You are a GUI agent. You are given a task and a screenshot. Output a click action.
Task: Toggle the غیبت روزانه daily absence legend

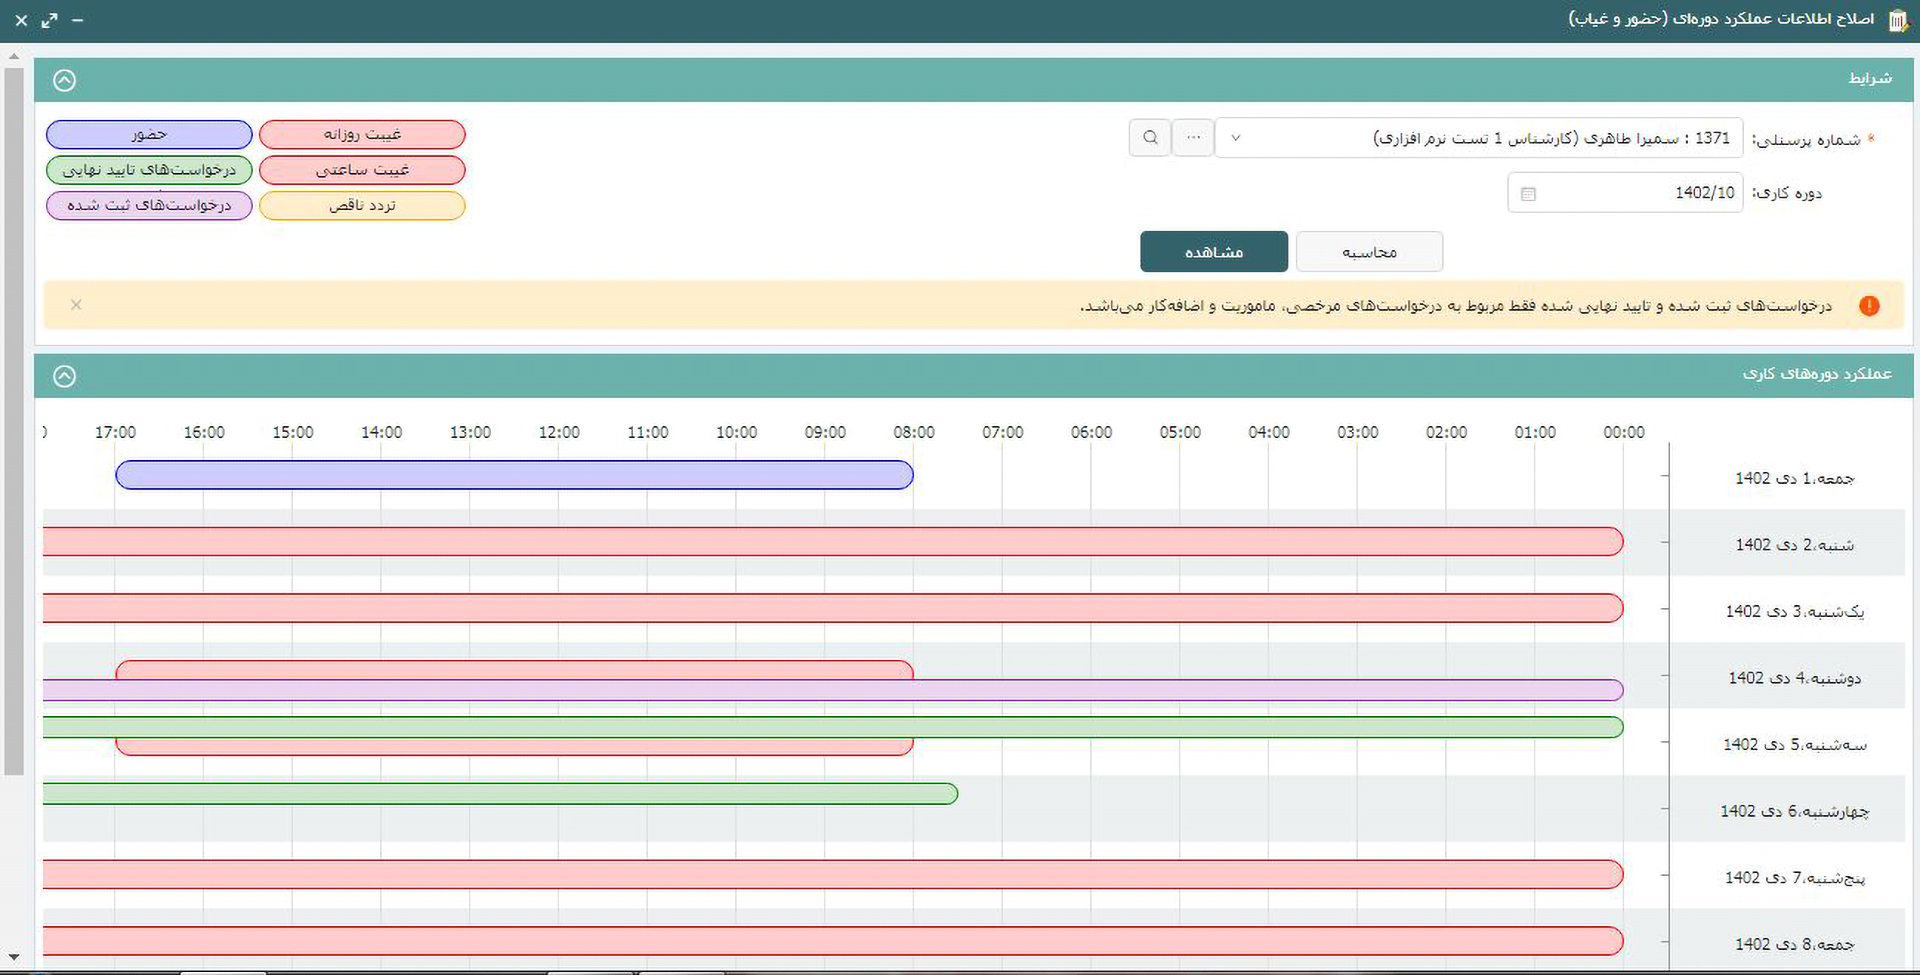click(362, 135)
